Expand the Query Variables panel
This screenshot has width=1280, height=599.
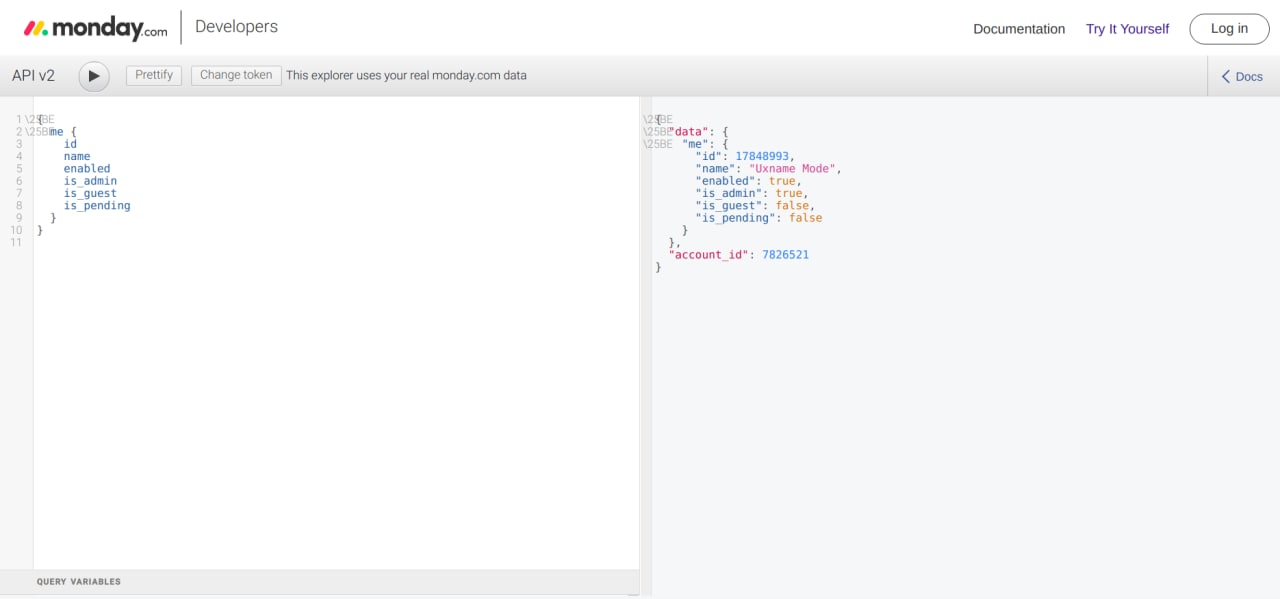[x=320, y=581]
